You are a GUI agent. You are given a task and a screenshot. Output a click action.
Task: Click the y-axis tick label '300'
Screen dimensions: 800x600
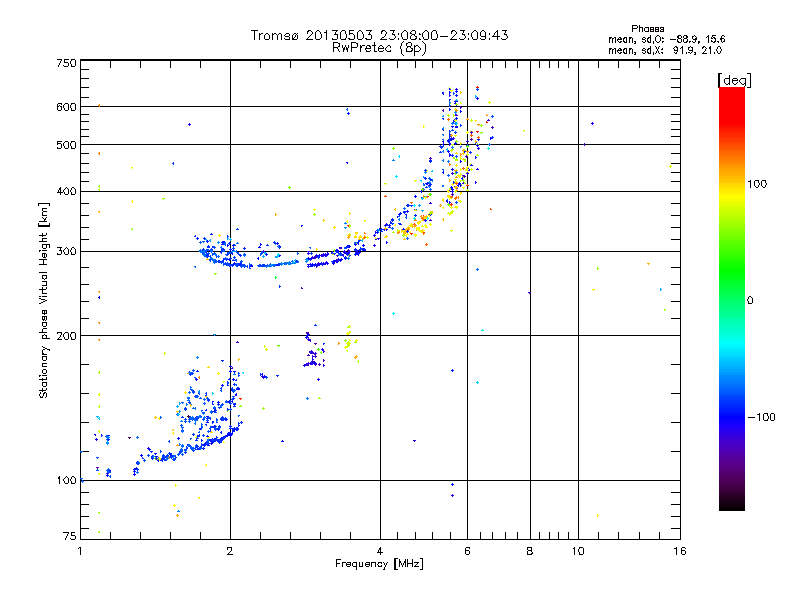pyautogui.click(x=66, y=252)
